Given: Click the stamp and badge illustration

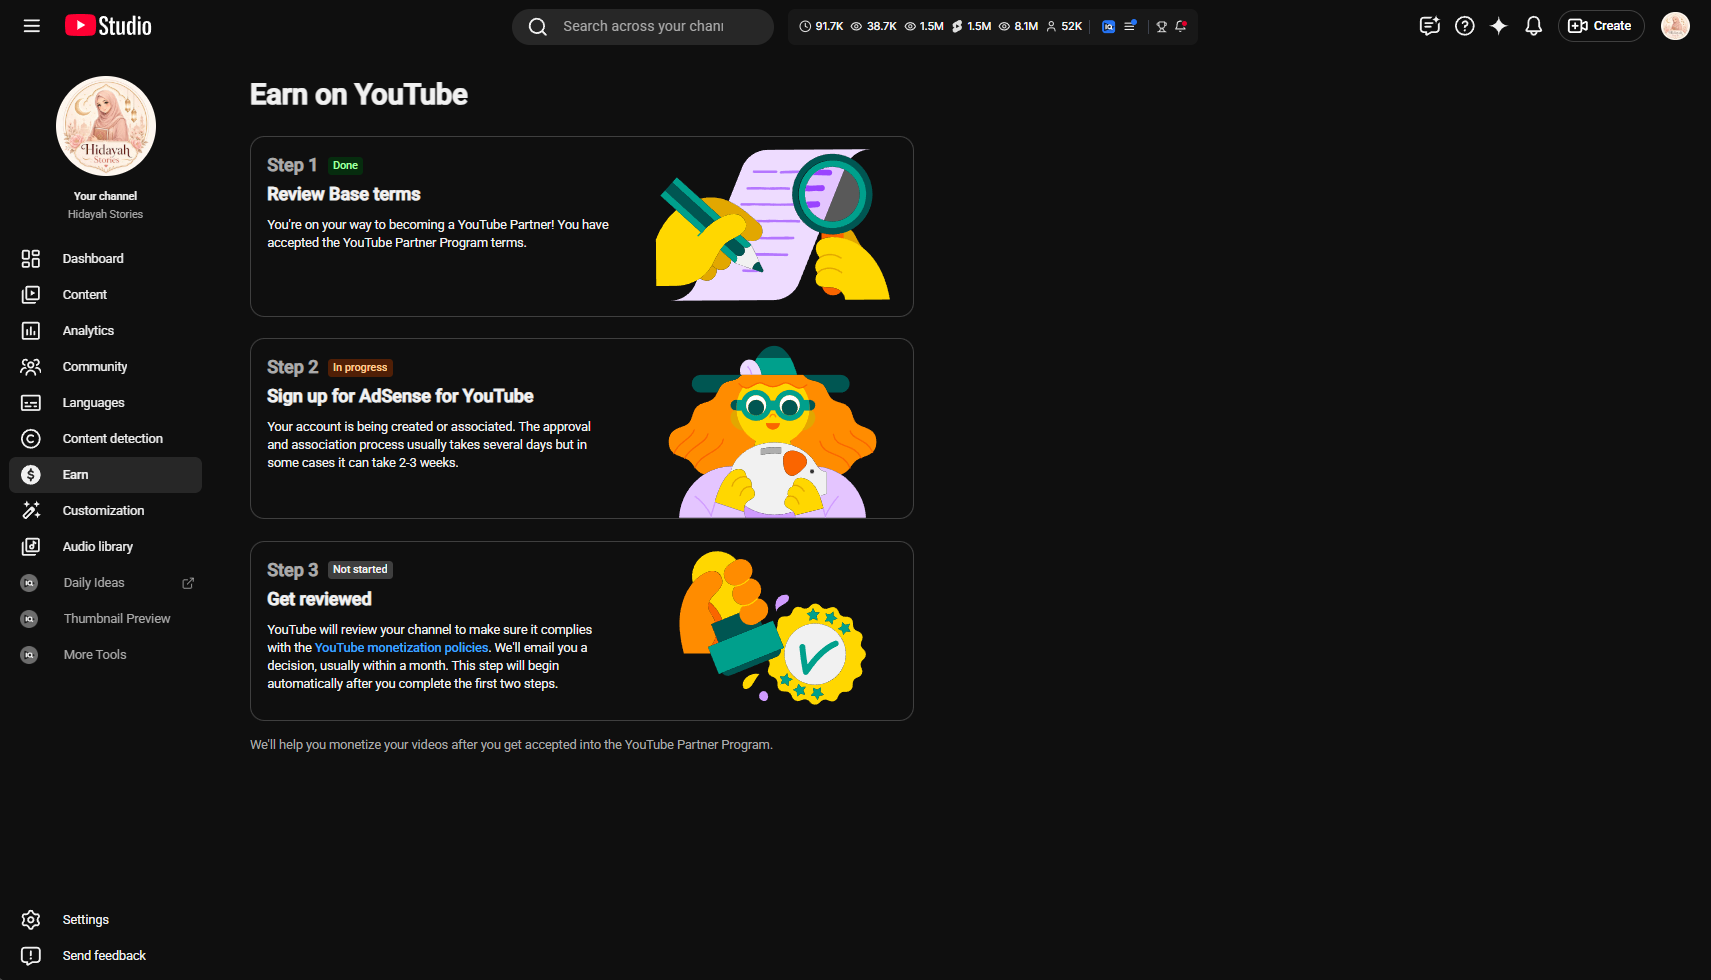Looking at the screenshot, I should click(772, 627).
